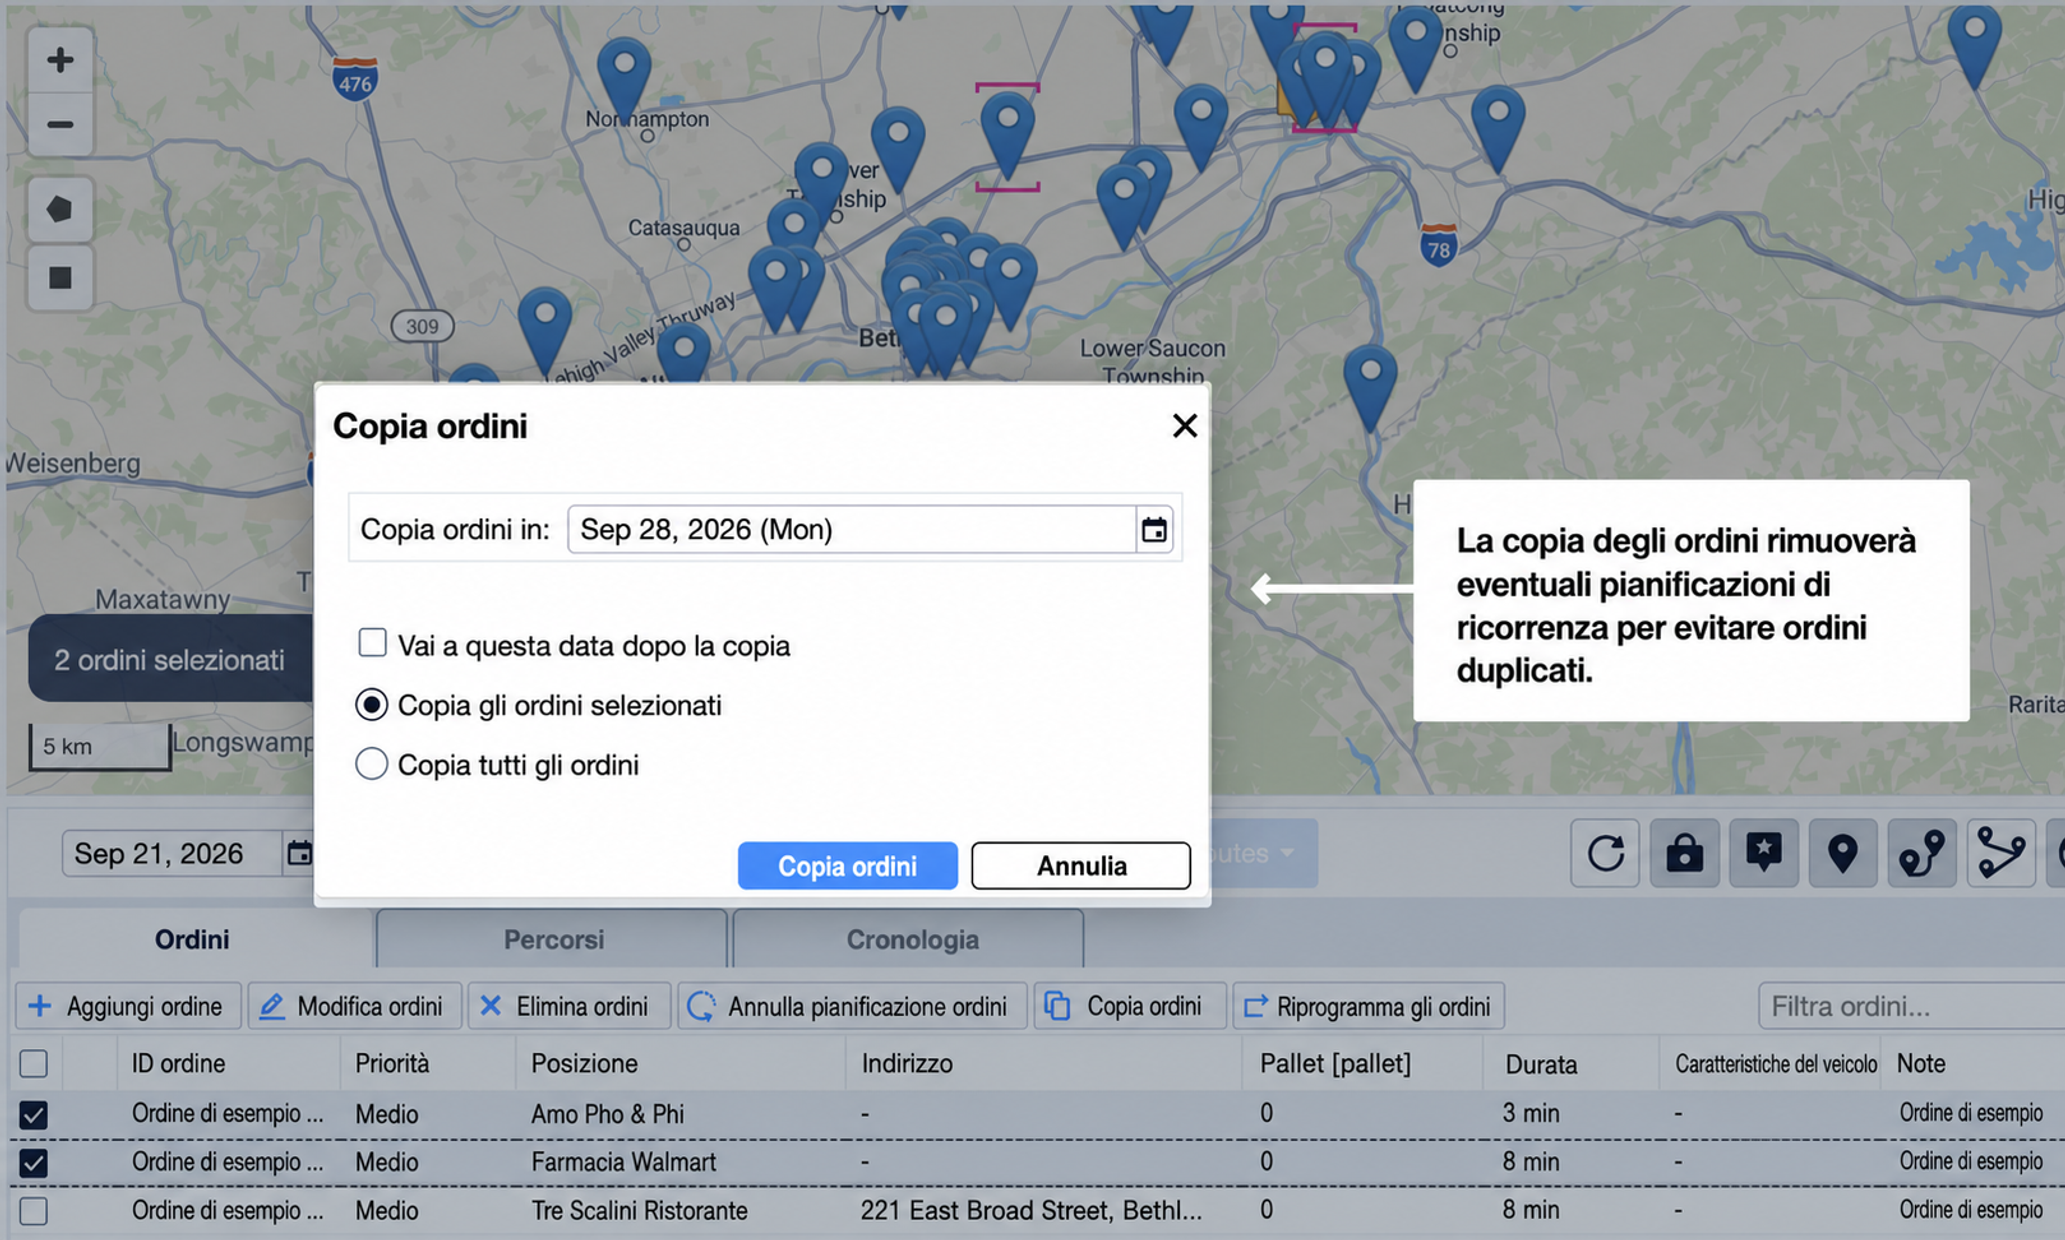Uncheck the Farmacia Walmart order
This screenshot has width=2065, height=1240.
(34, 1162)
